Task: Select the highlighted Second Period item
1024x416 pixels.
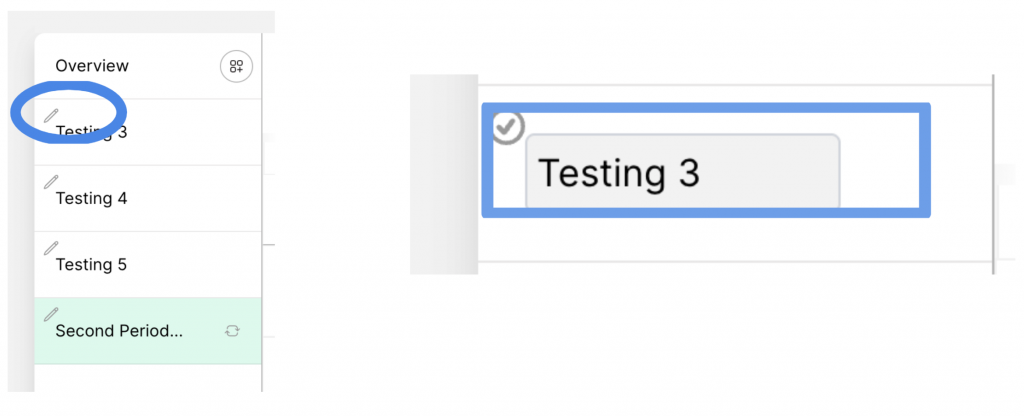Action: [120, 331]
